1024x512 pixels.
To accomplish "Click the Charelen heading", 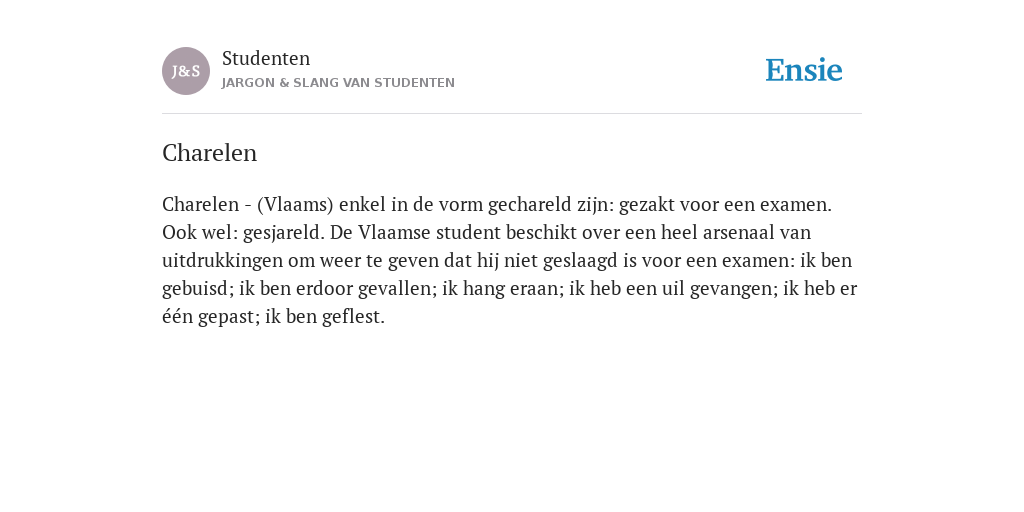I will coord(210,153).
